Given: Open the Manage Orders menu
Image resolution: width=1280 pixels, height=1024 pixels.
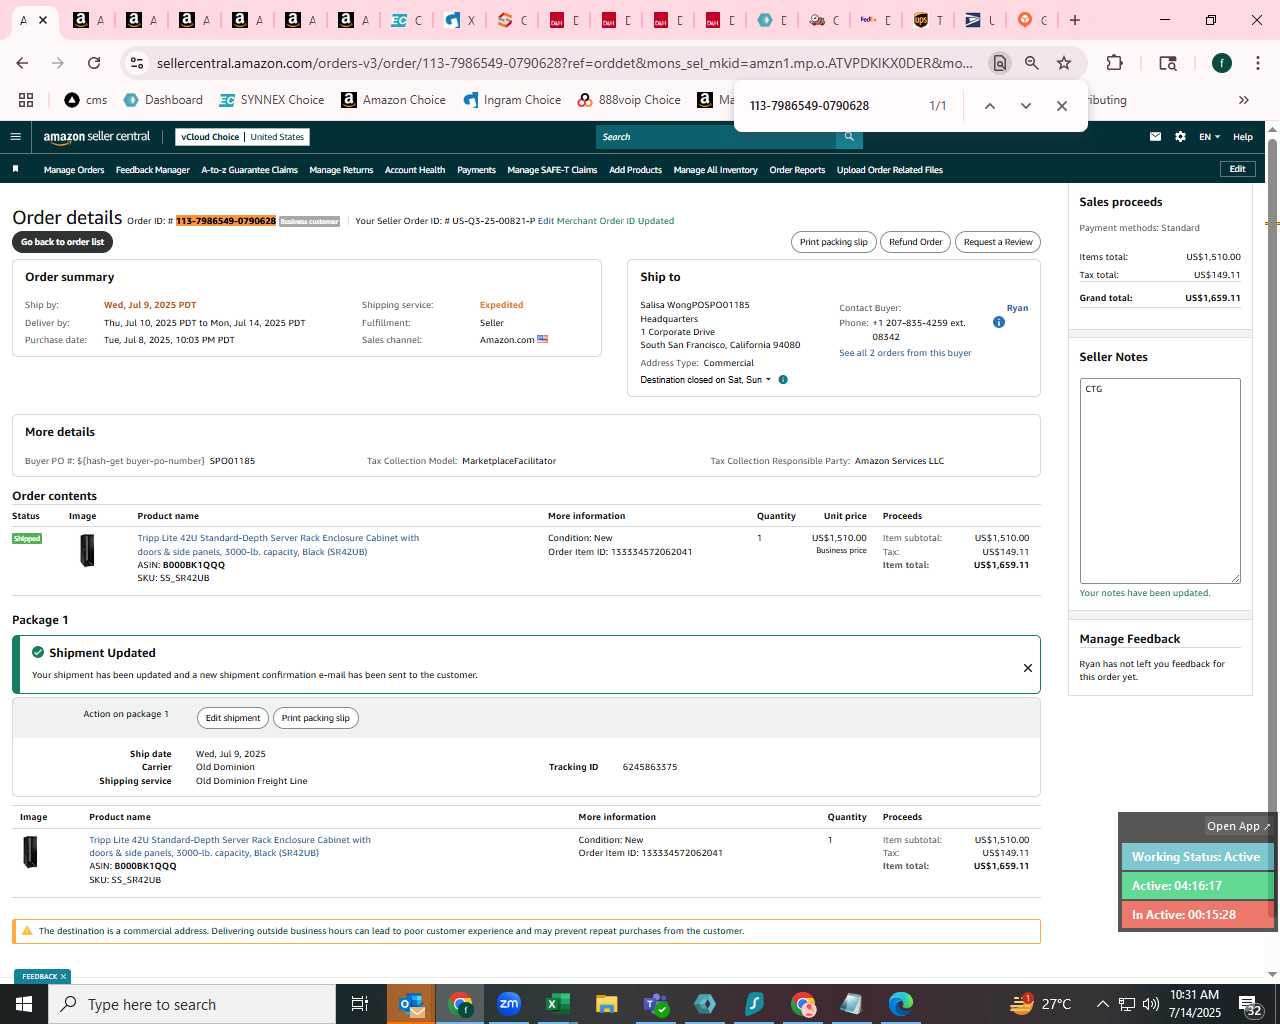Looking at the screenshot, I should pos(74,170).
